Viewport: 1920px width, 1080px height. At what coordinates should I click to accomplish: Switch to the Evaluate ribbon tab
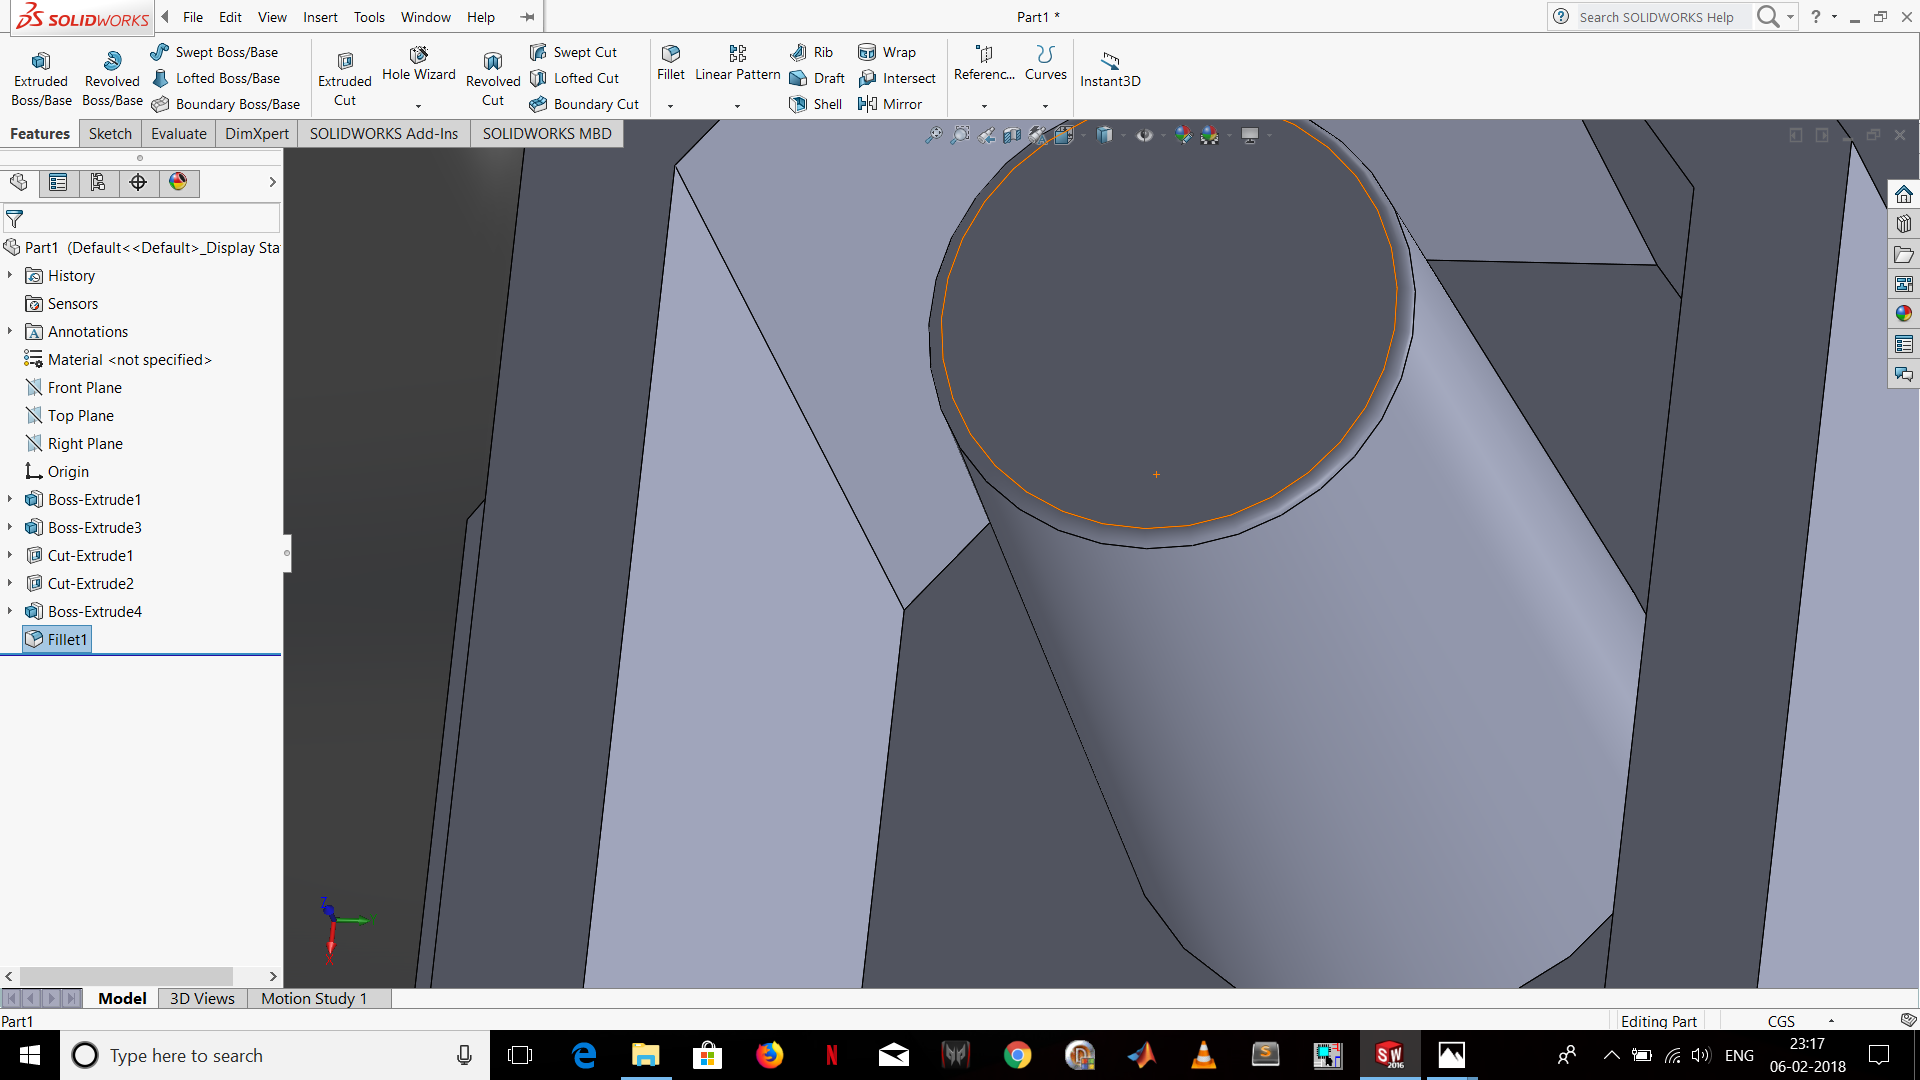[178, 133]
